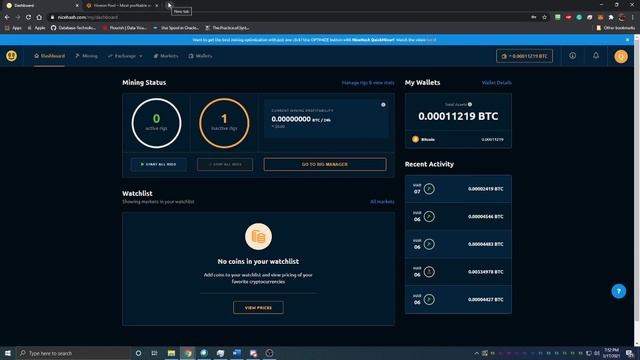Open the Wallets nav item
640x360 pixels.
200,56
